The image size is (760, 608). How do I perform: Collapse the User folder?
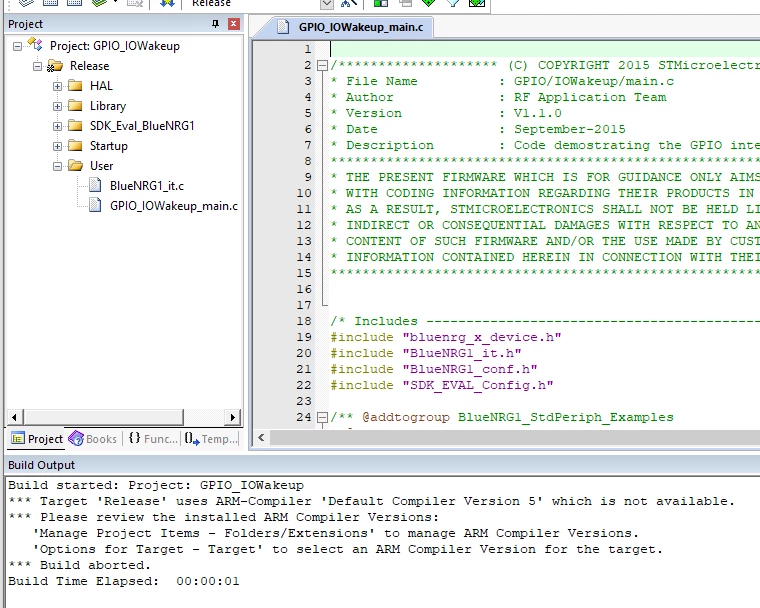pos(57,166)
